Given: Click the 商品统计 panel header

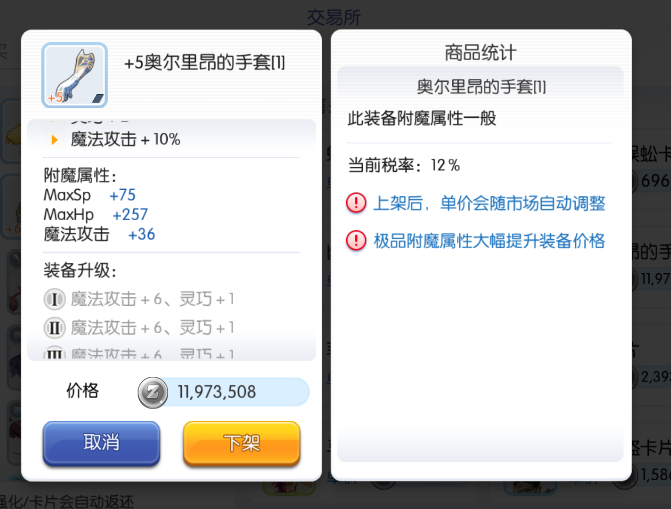Looking at the screenshot, I should (x=480, y=53).
